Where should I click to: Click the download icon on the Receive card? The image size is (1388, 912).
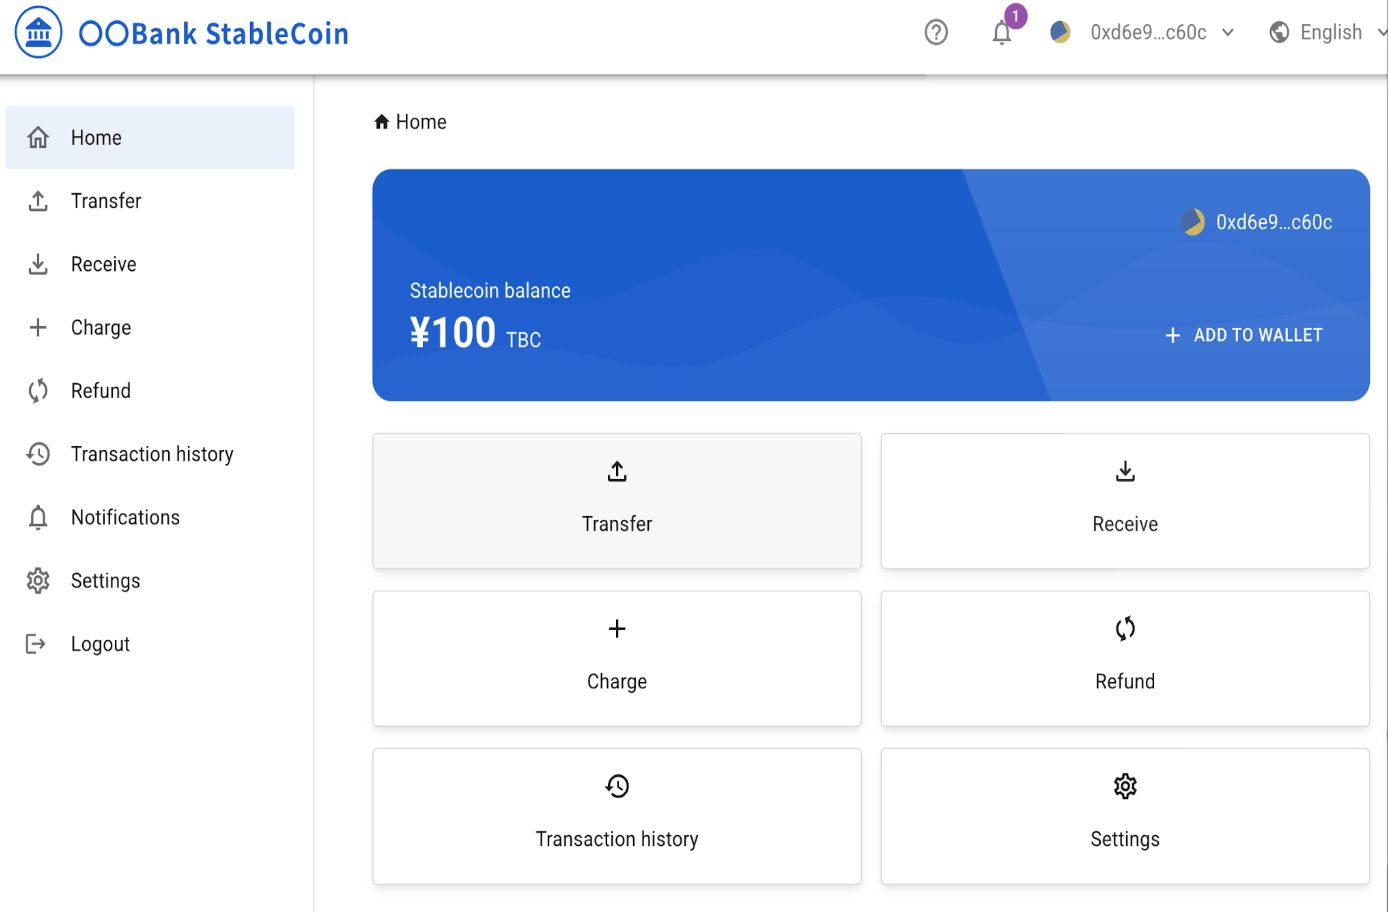(x=1124, y=471)
